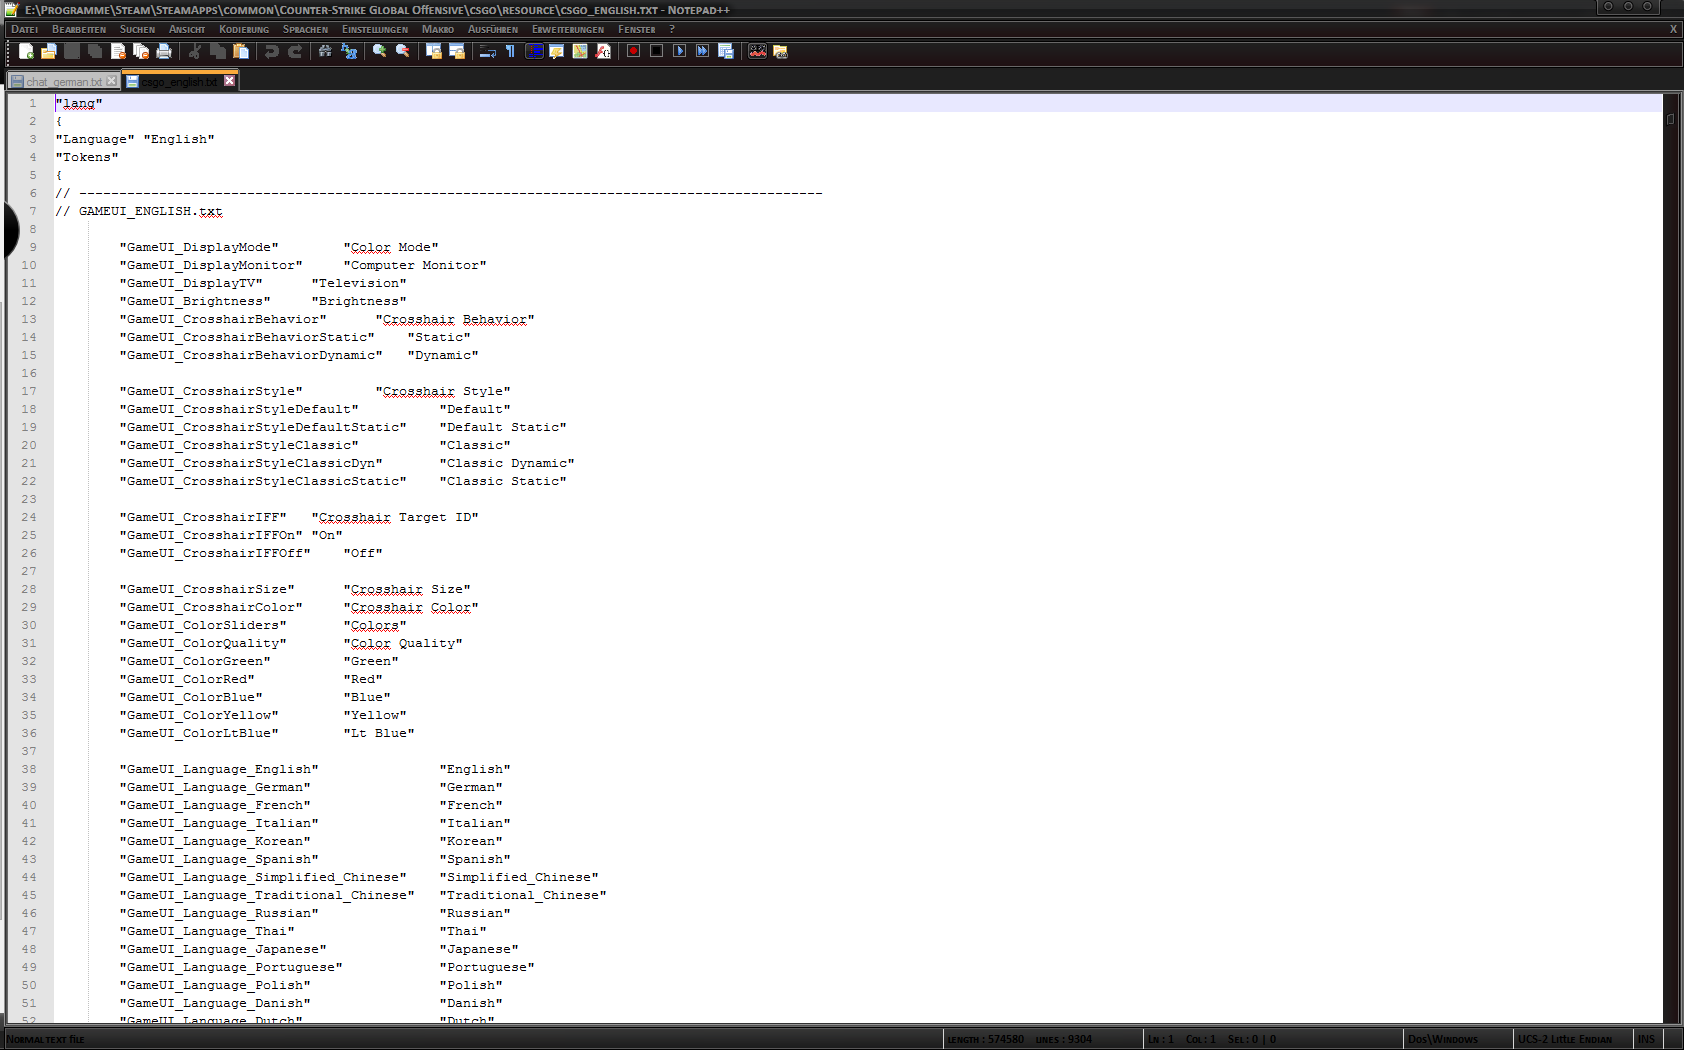Open the Kodierung menu

pos(244,30)
